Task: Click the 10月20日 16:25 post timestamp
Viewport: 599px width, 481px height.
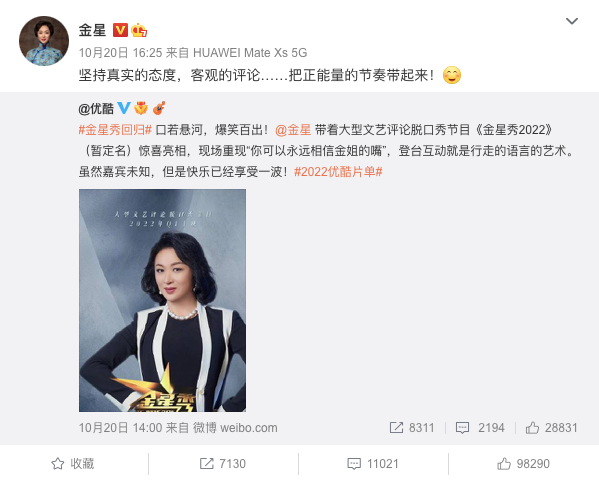Action: coord(120,52)
